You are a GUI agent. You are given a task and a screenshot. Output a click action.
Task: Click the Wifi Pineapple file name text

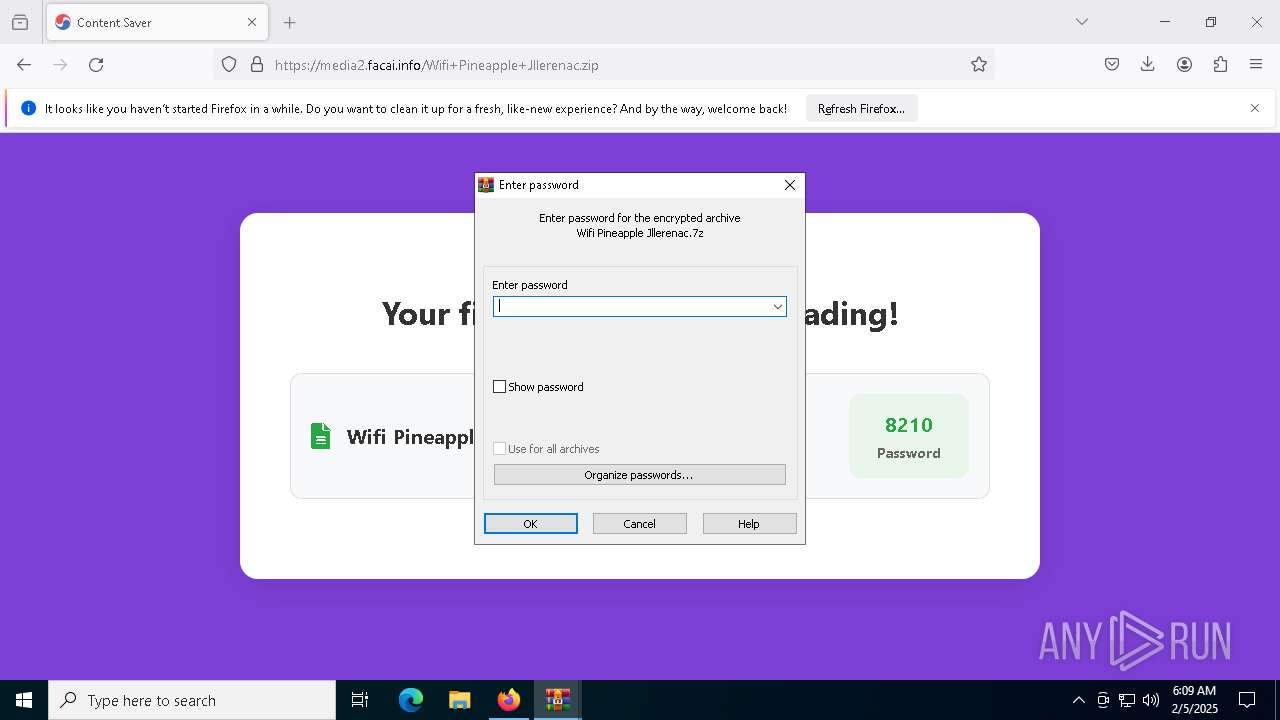point(410,437)
